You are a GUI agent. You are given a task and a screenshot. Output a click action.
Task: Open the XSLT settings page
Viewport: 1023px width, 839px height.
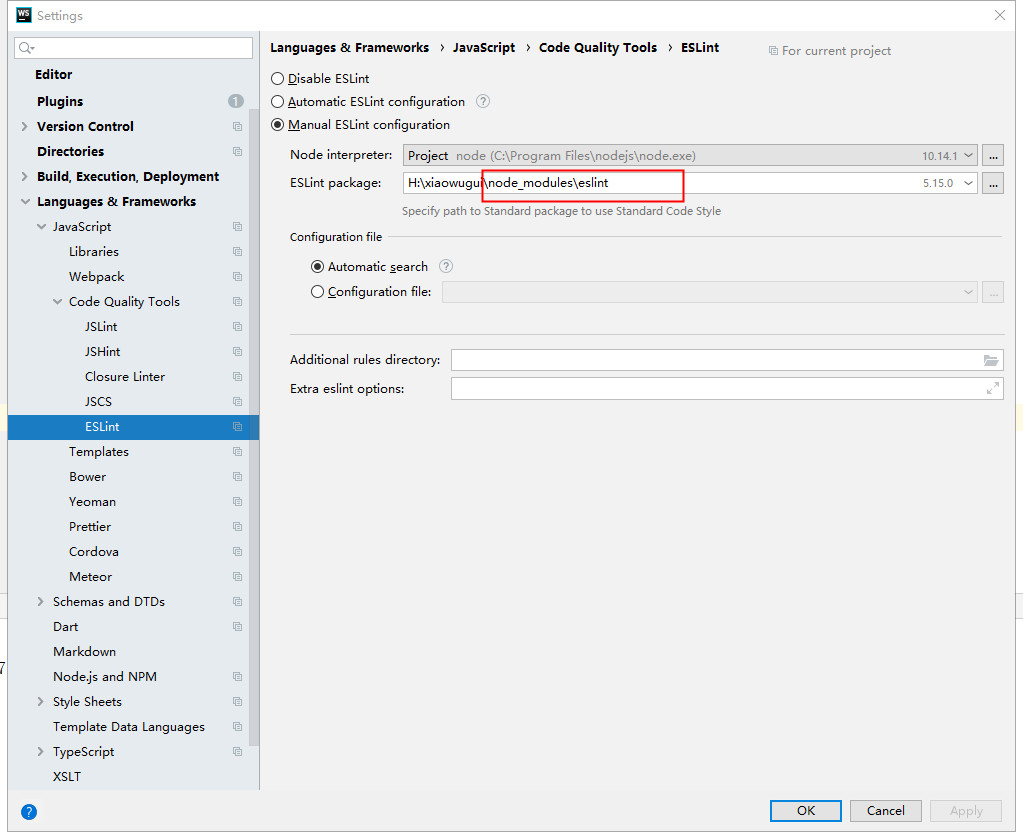click(67, 777)
